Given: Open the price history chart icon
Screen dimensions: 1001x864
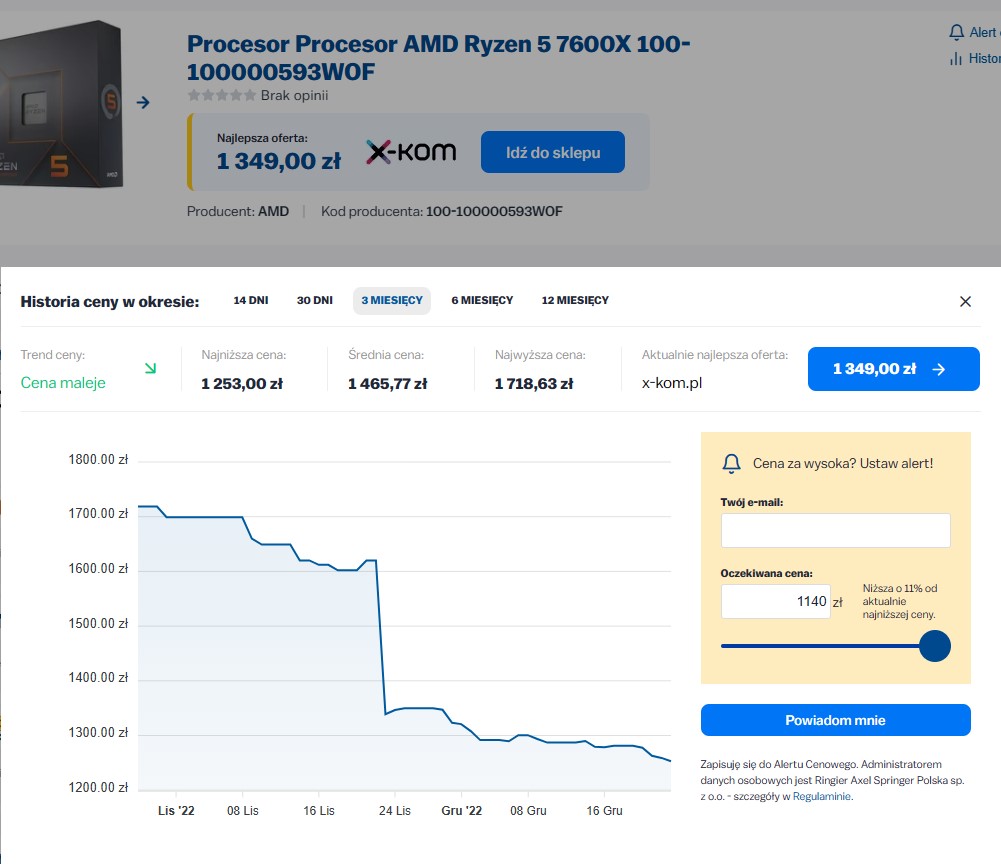Looking at the screenshot, I should (956, 59).
